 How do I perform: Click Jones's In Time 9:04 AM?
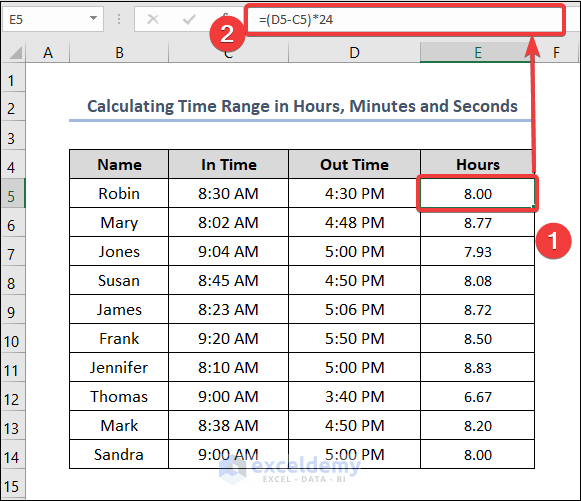229,251
